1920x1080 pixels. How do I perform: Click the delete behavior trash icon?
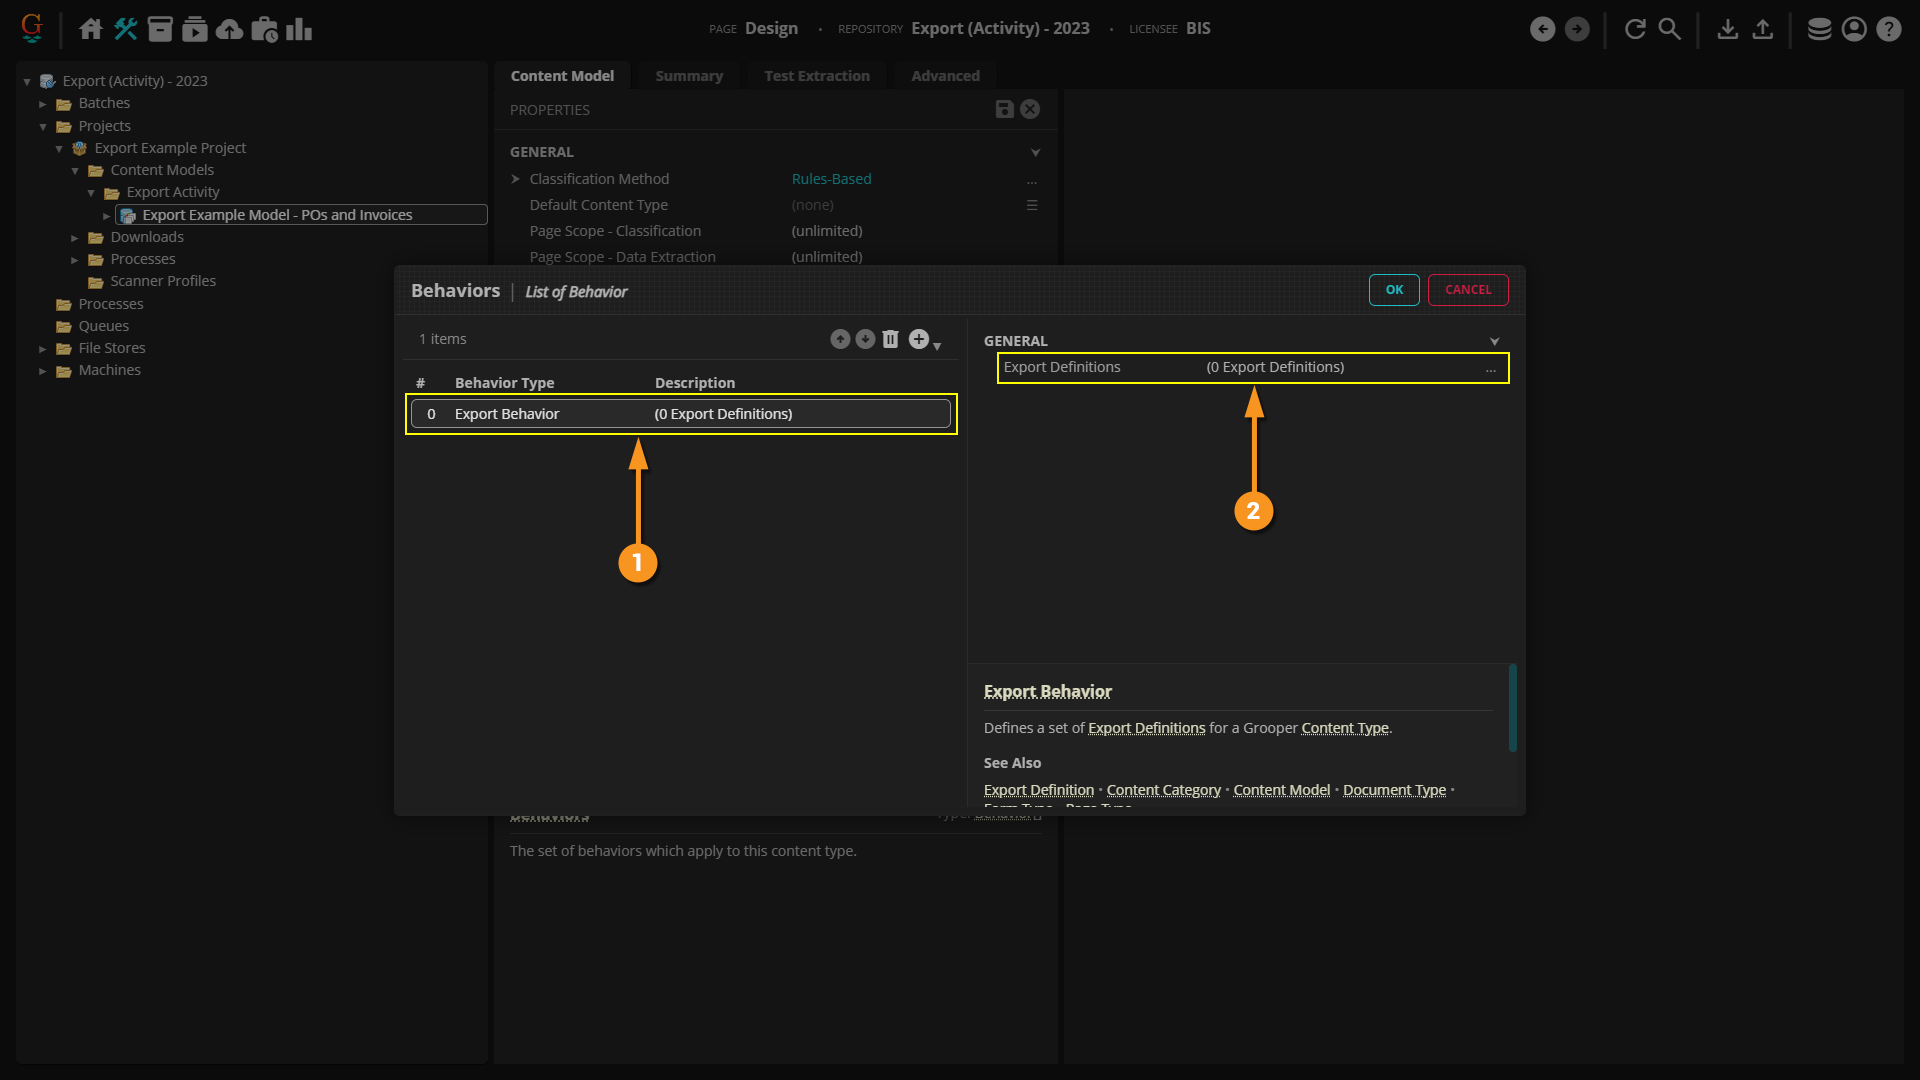[890, 339]
